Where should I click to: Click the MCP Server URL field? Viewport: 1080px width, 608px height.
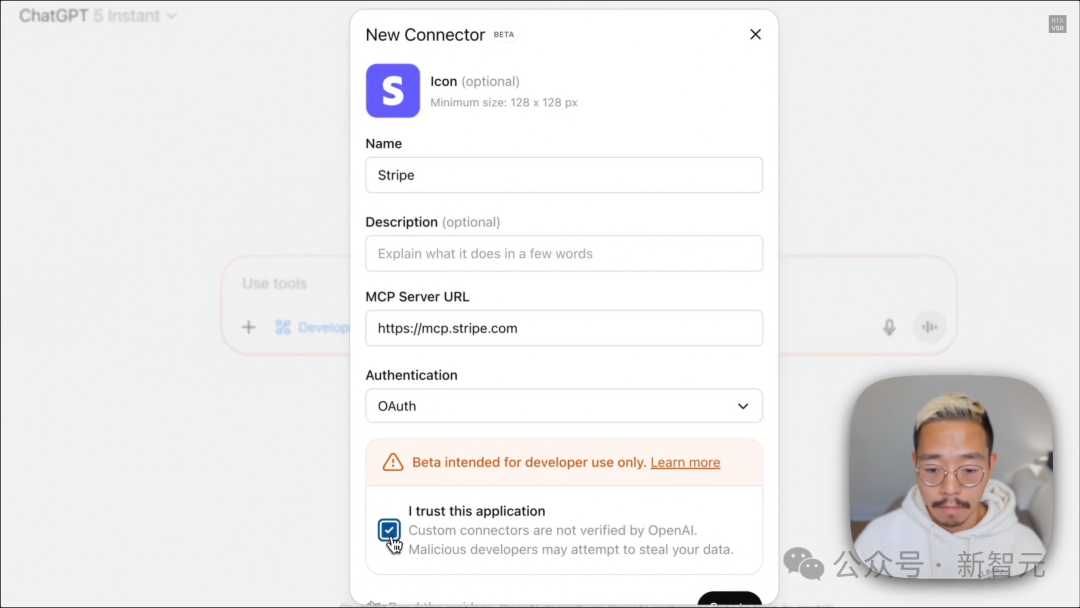point(564,328)
